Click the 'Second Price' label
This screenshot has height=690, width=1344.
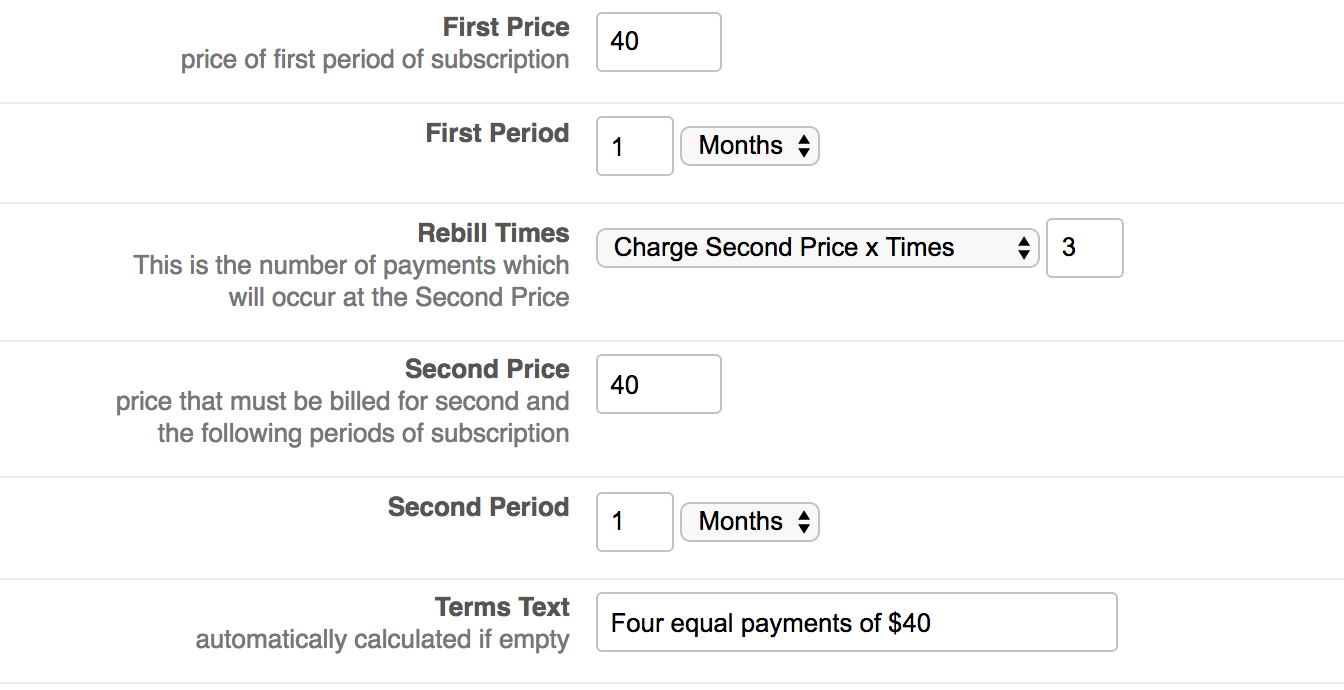(487, 369)
